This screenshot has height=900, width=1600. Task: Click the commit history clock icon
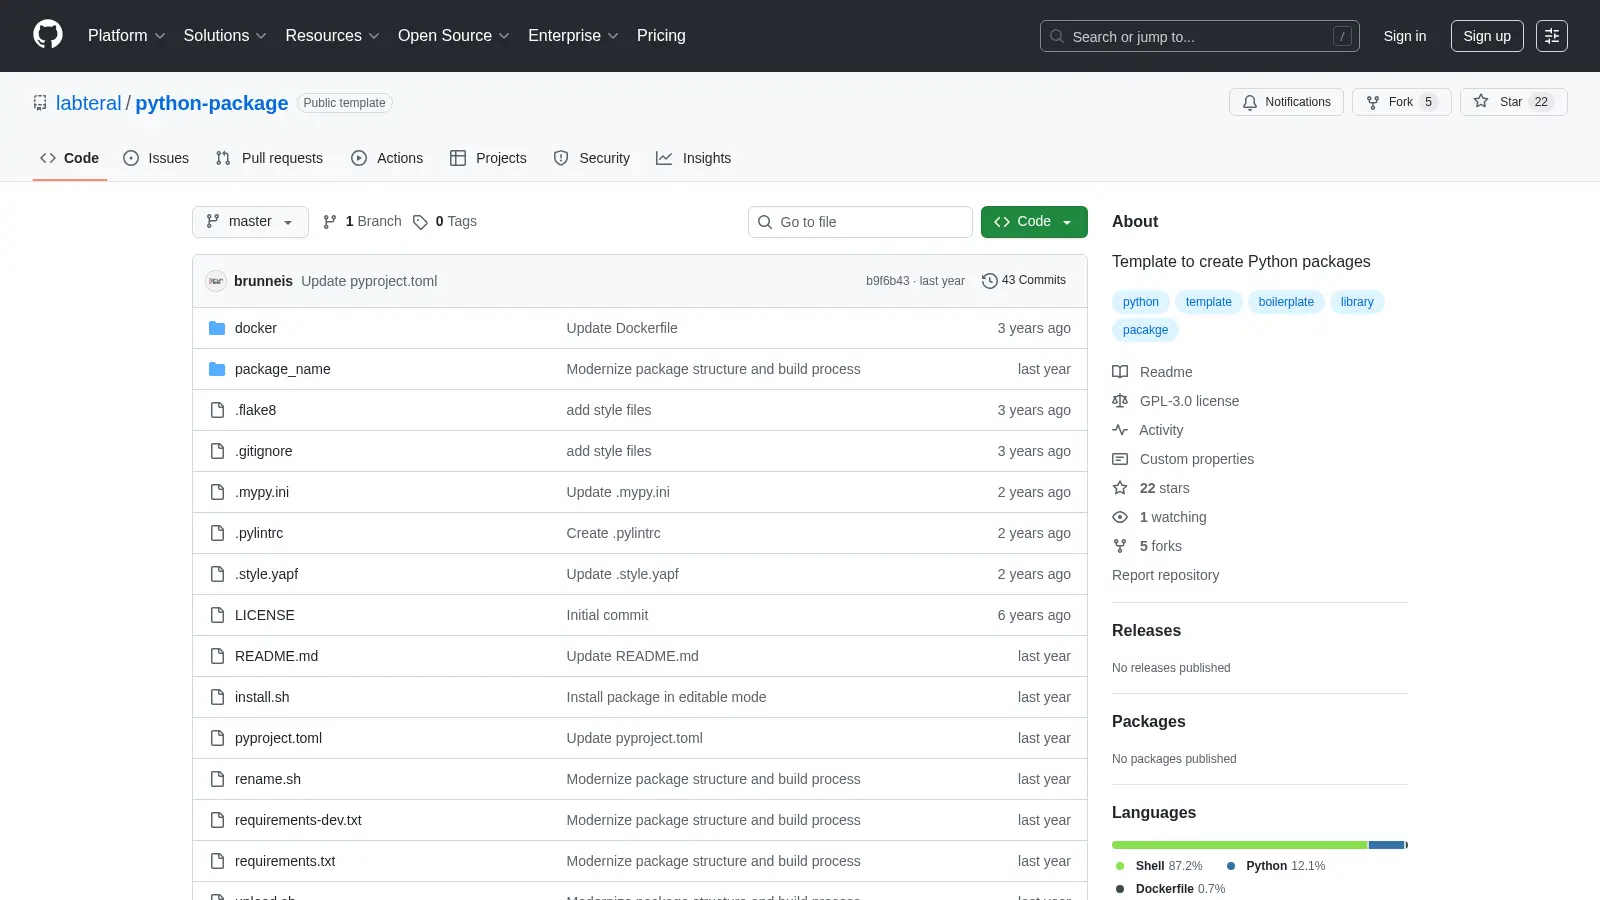[990, 281]
